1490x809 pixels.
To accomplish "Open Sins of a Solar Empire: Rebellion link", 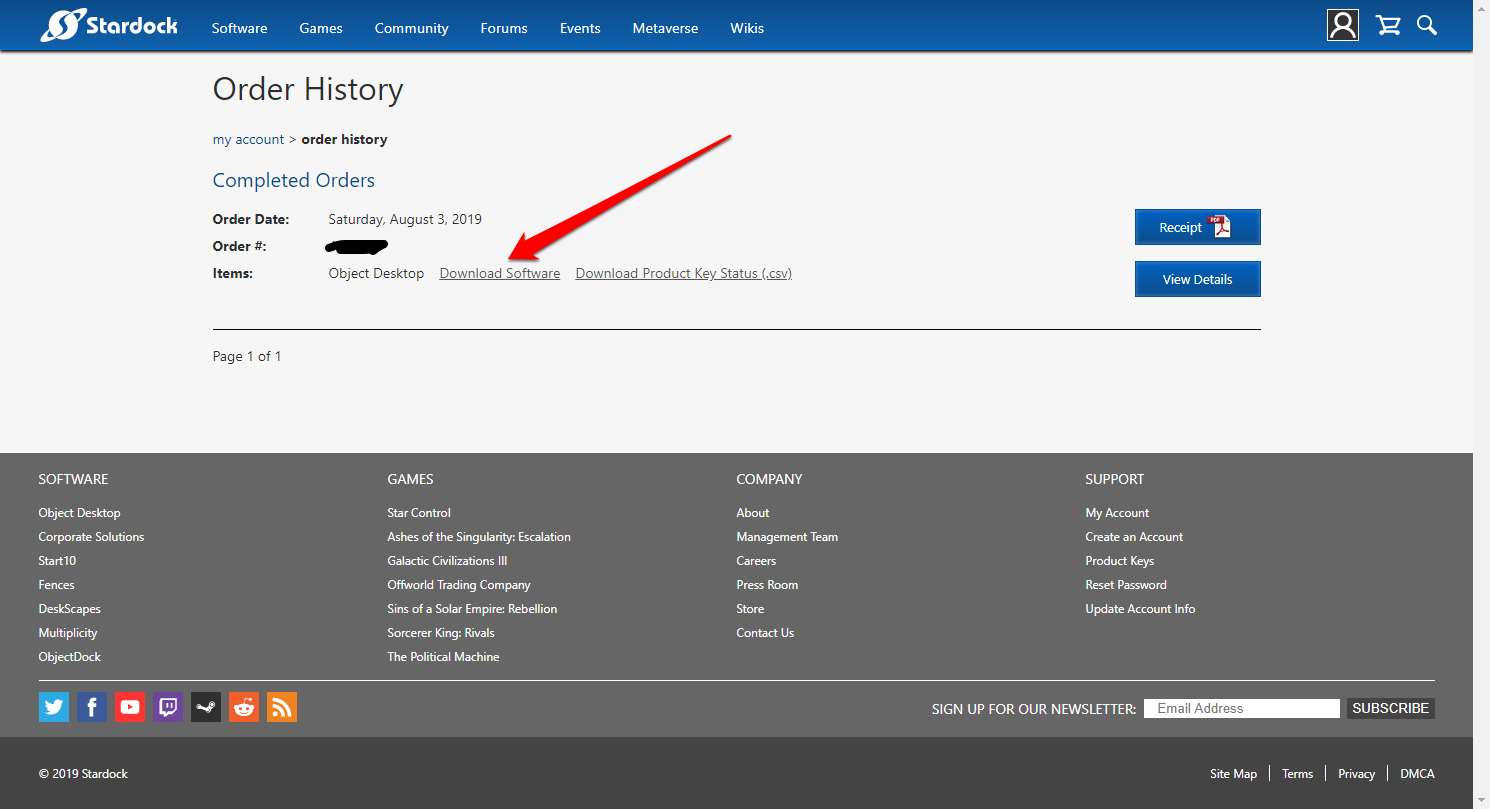I will (x=472, y=609).
